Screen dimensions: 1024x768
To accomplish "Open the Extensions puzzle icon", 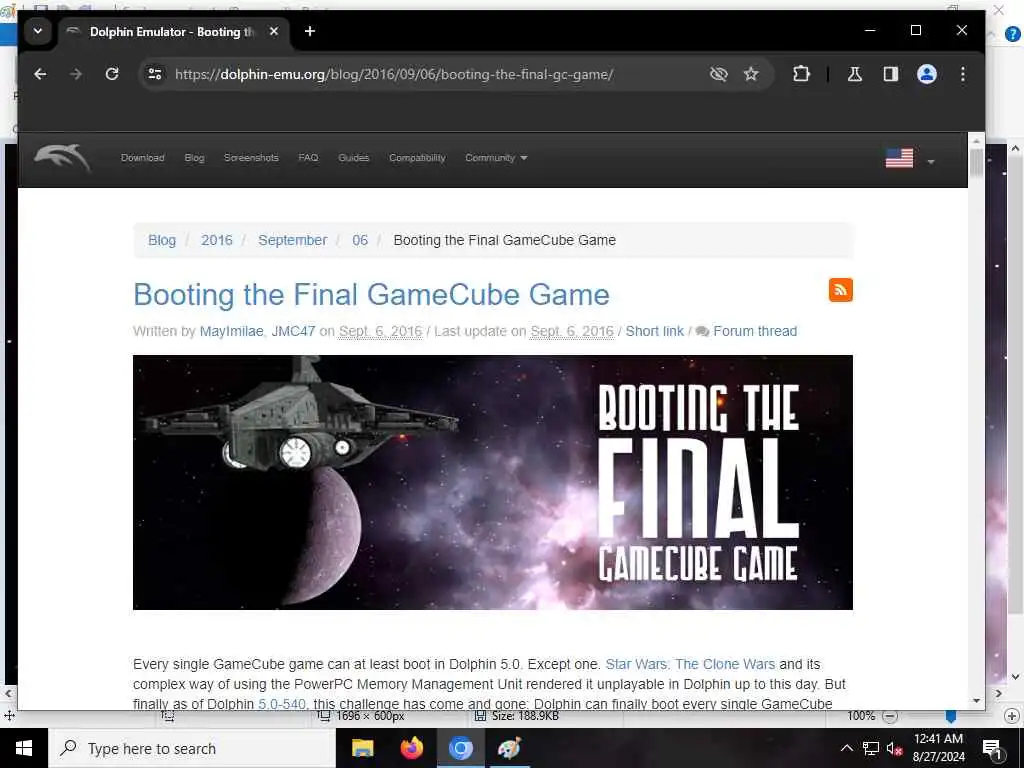I will (801, 74).
